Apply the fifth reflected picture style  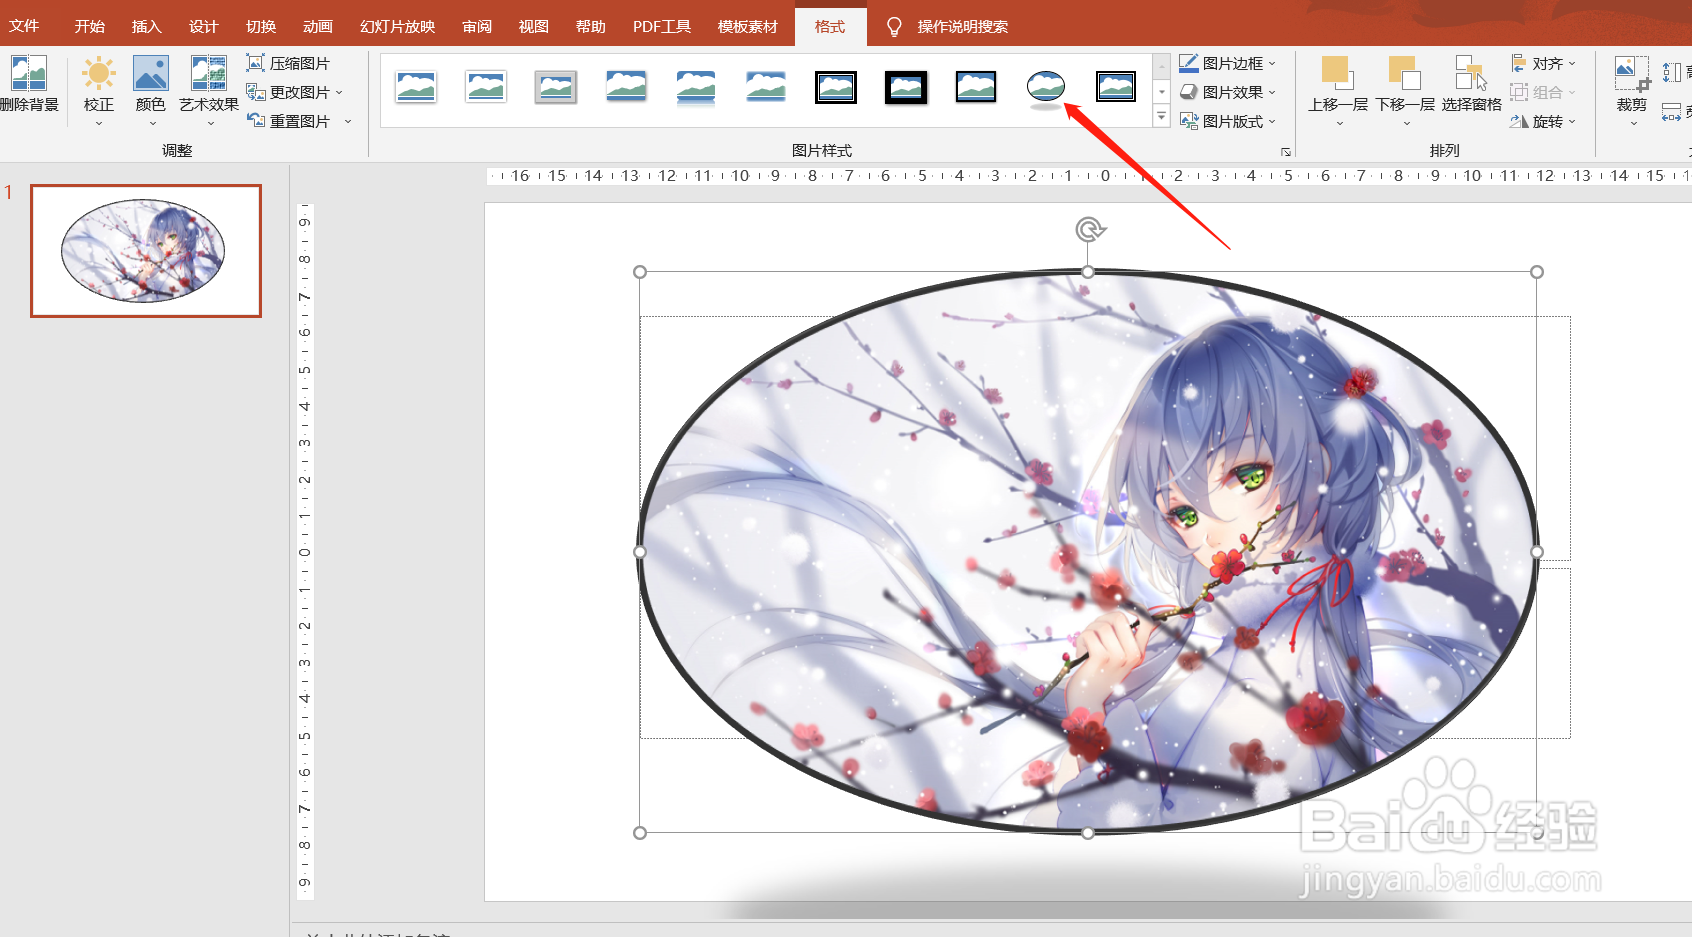[696, 88]
